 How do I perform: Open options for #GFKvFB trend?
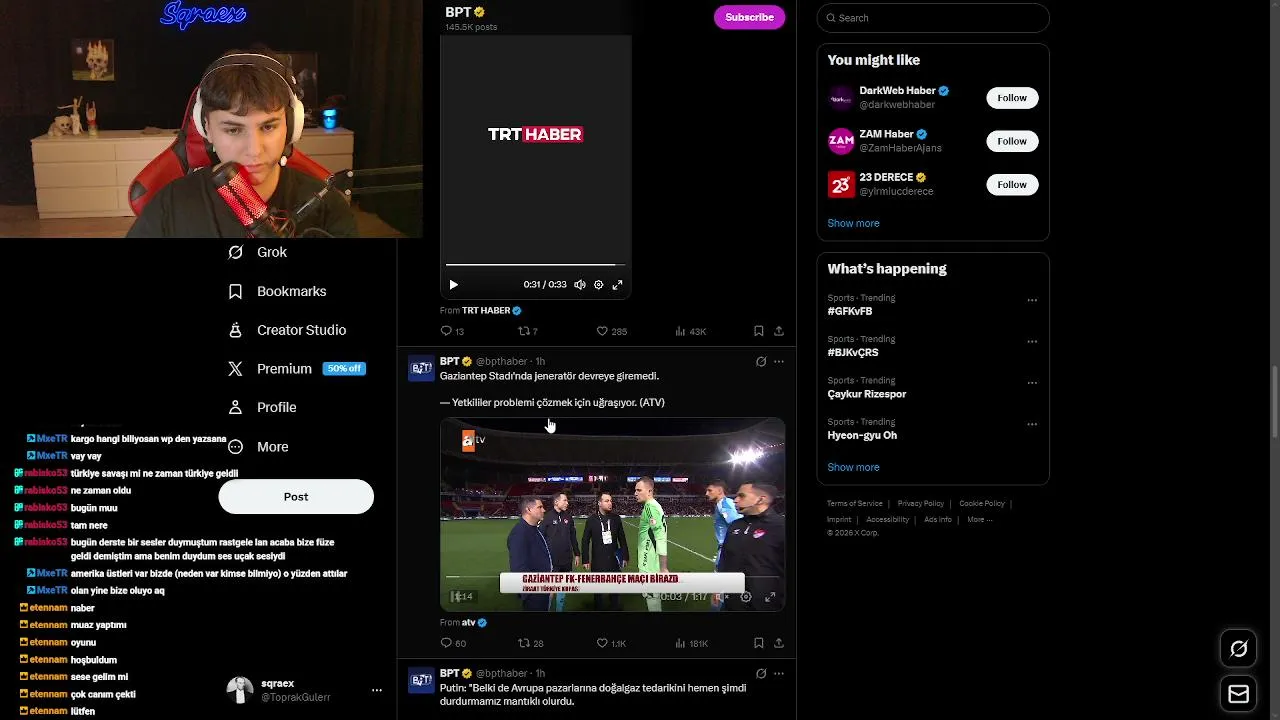tap(1032, 300)
